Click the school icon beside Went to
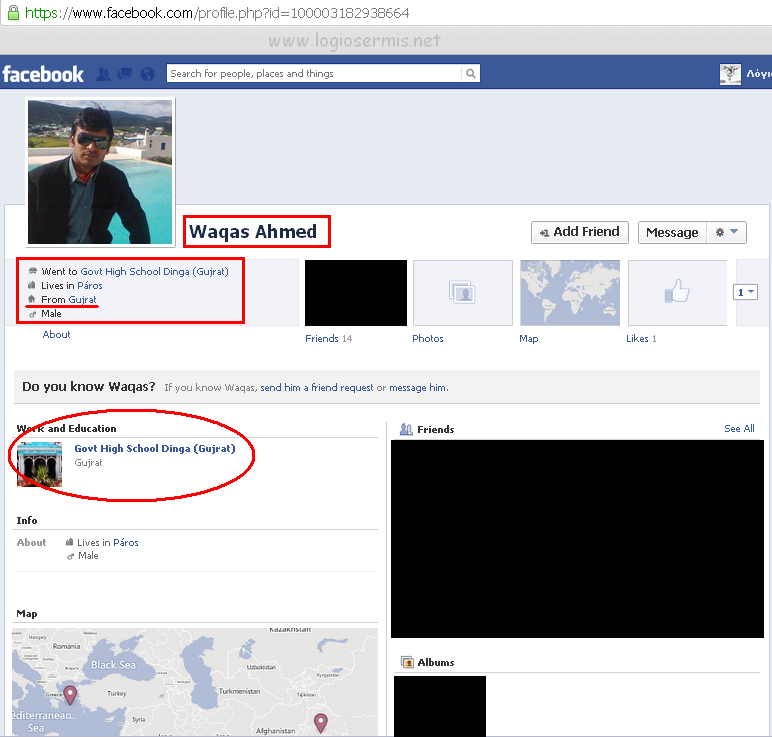Screen dimensions: 772x737 32,271
